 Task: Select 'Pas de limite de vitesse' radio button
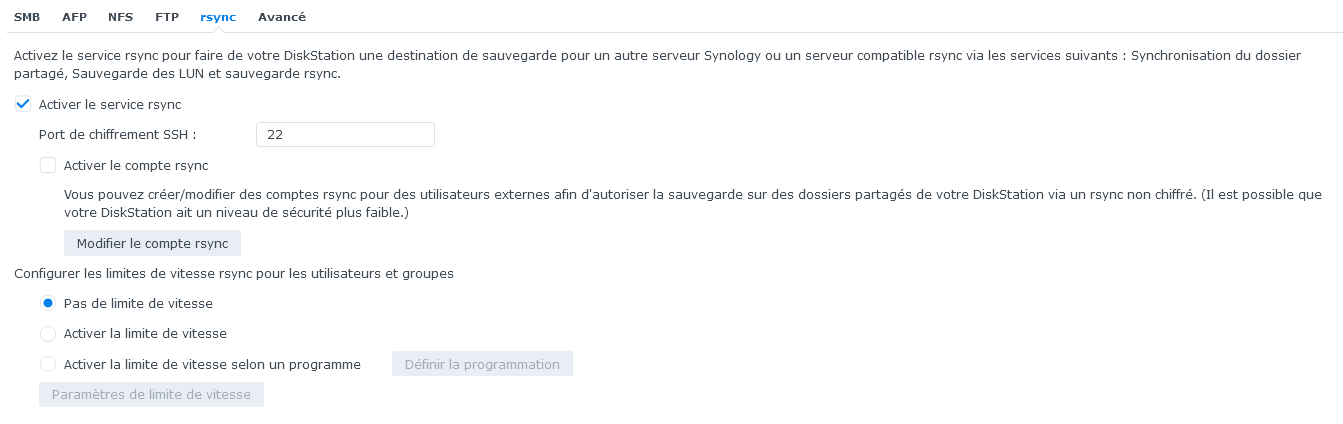pos(48,303)
